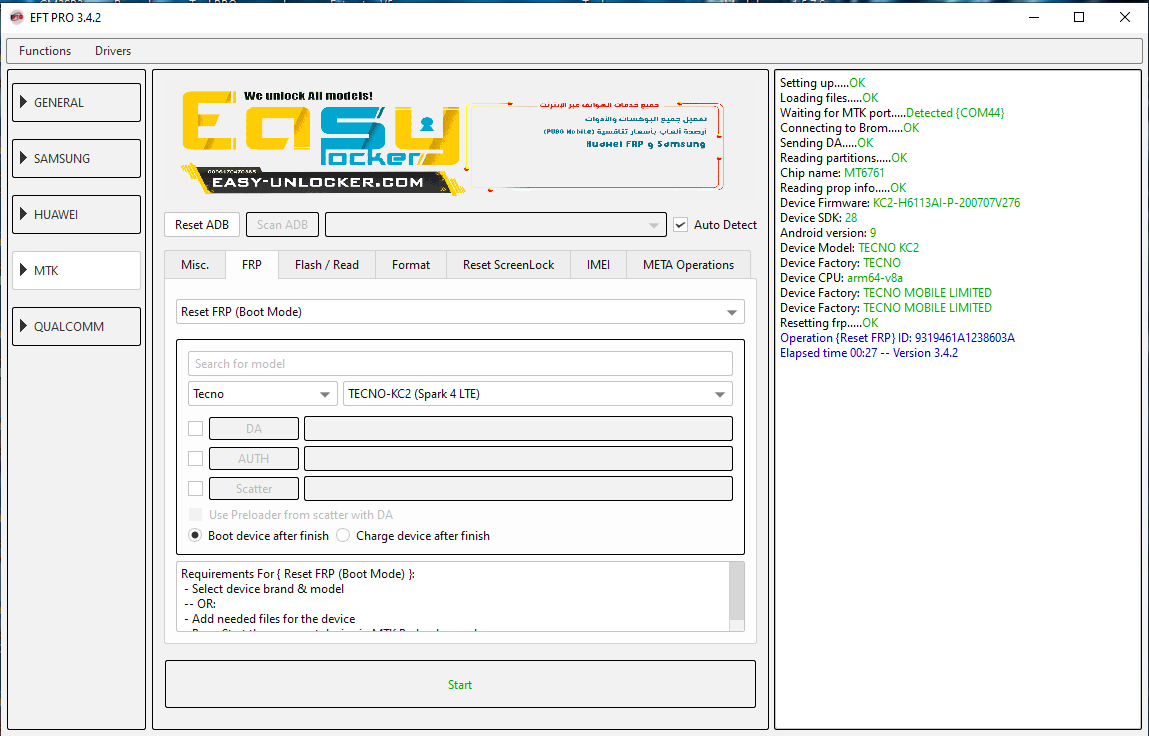Toggle the Auto Detect checkbox
1149x736 pixels.
681,224
